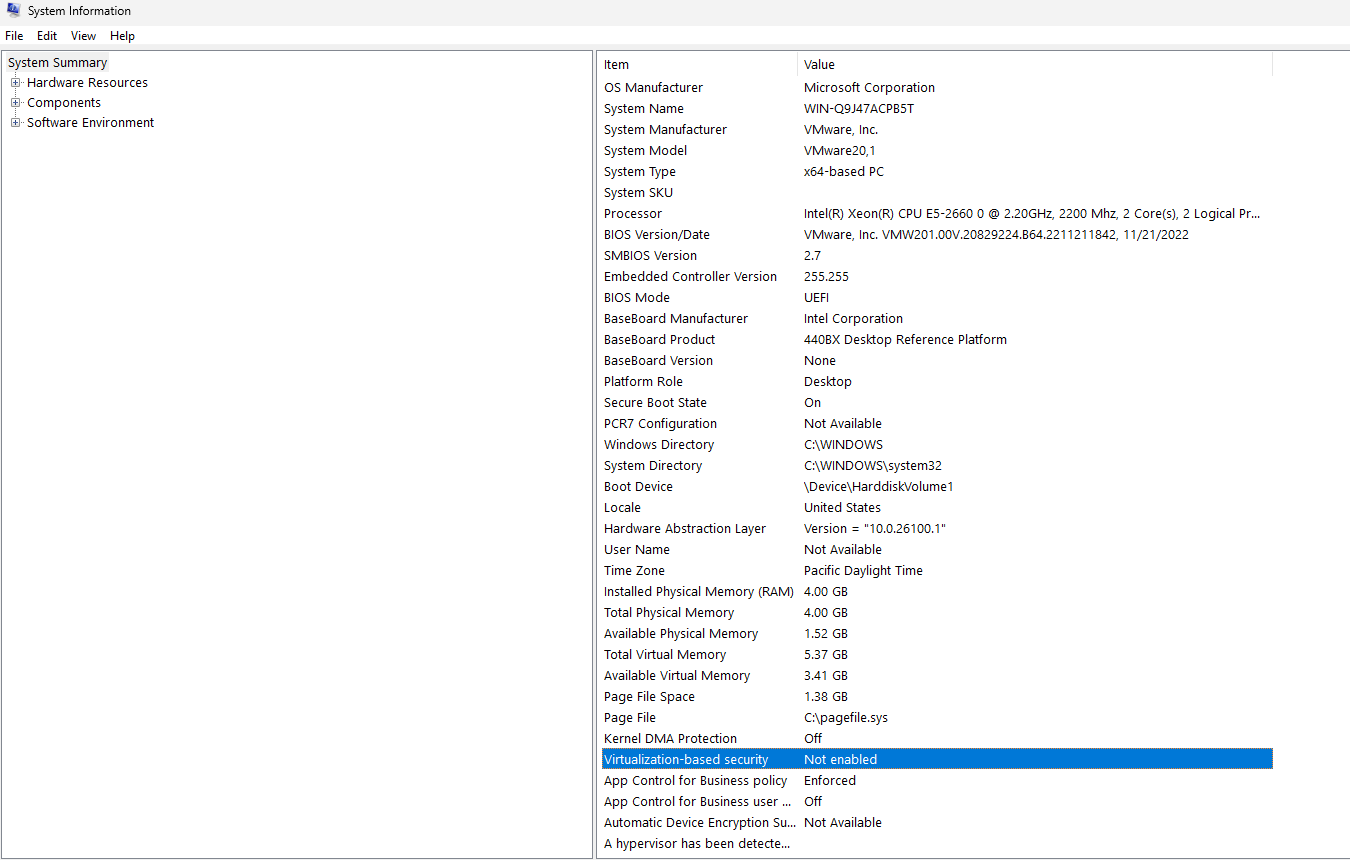
Task: Select the Total Virtual Memory row
Action: (937, 655)
